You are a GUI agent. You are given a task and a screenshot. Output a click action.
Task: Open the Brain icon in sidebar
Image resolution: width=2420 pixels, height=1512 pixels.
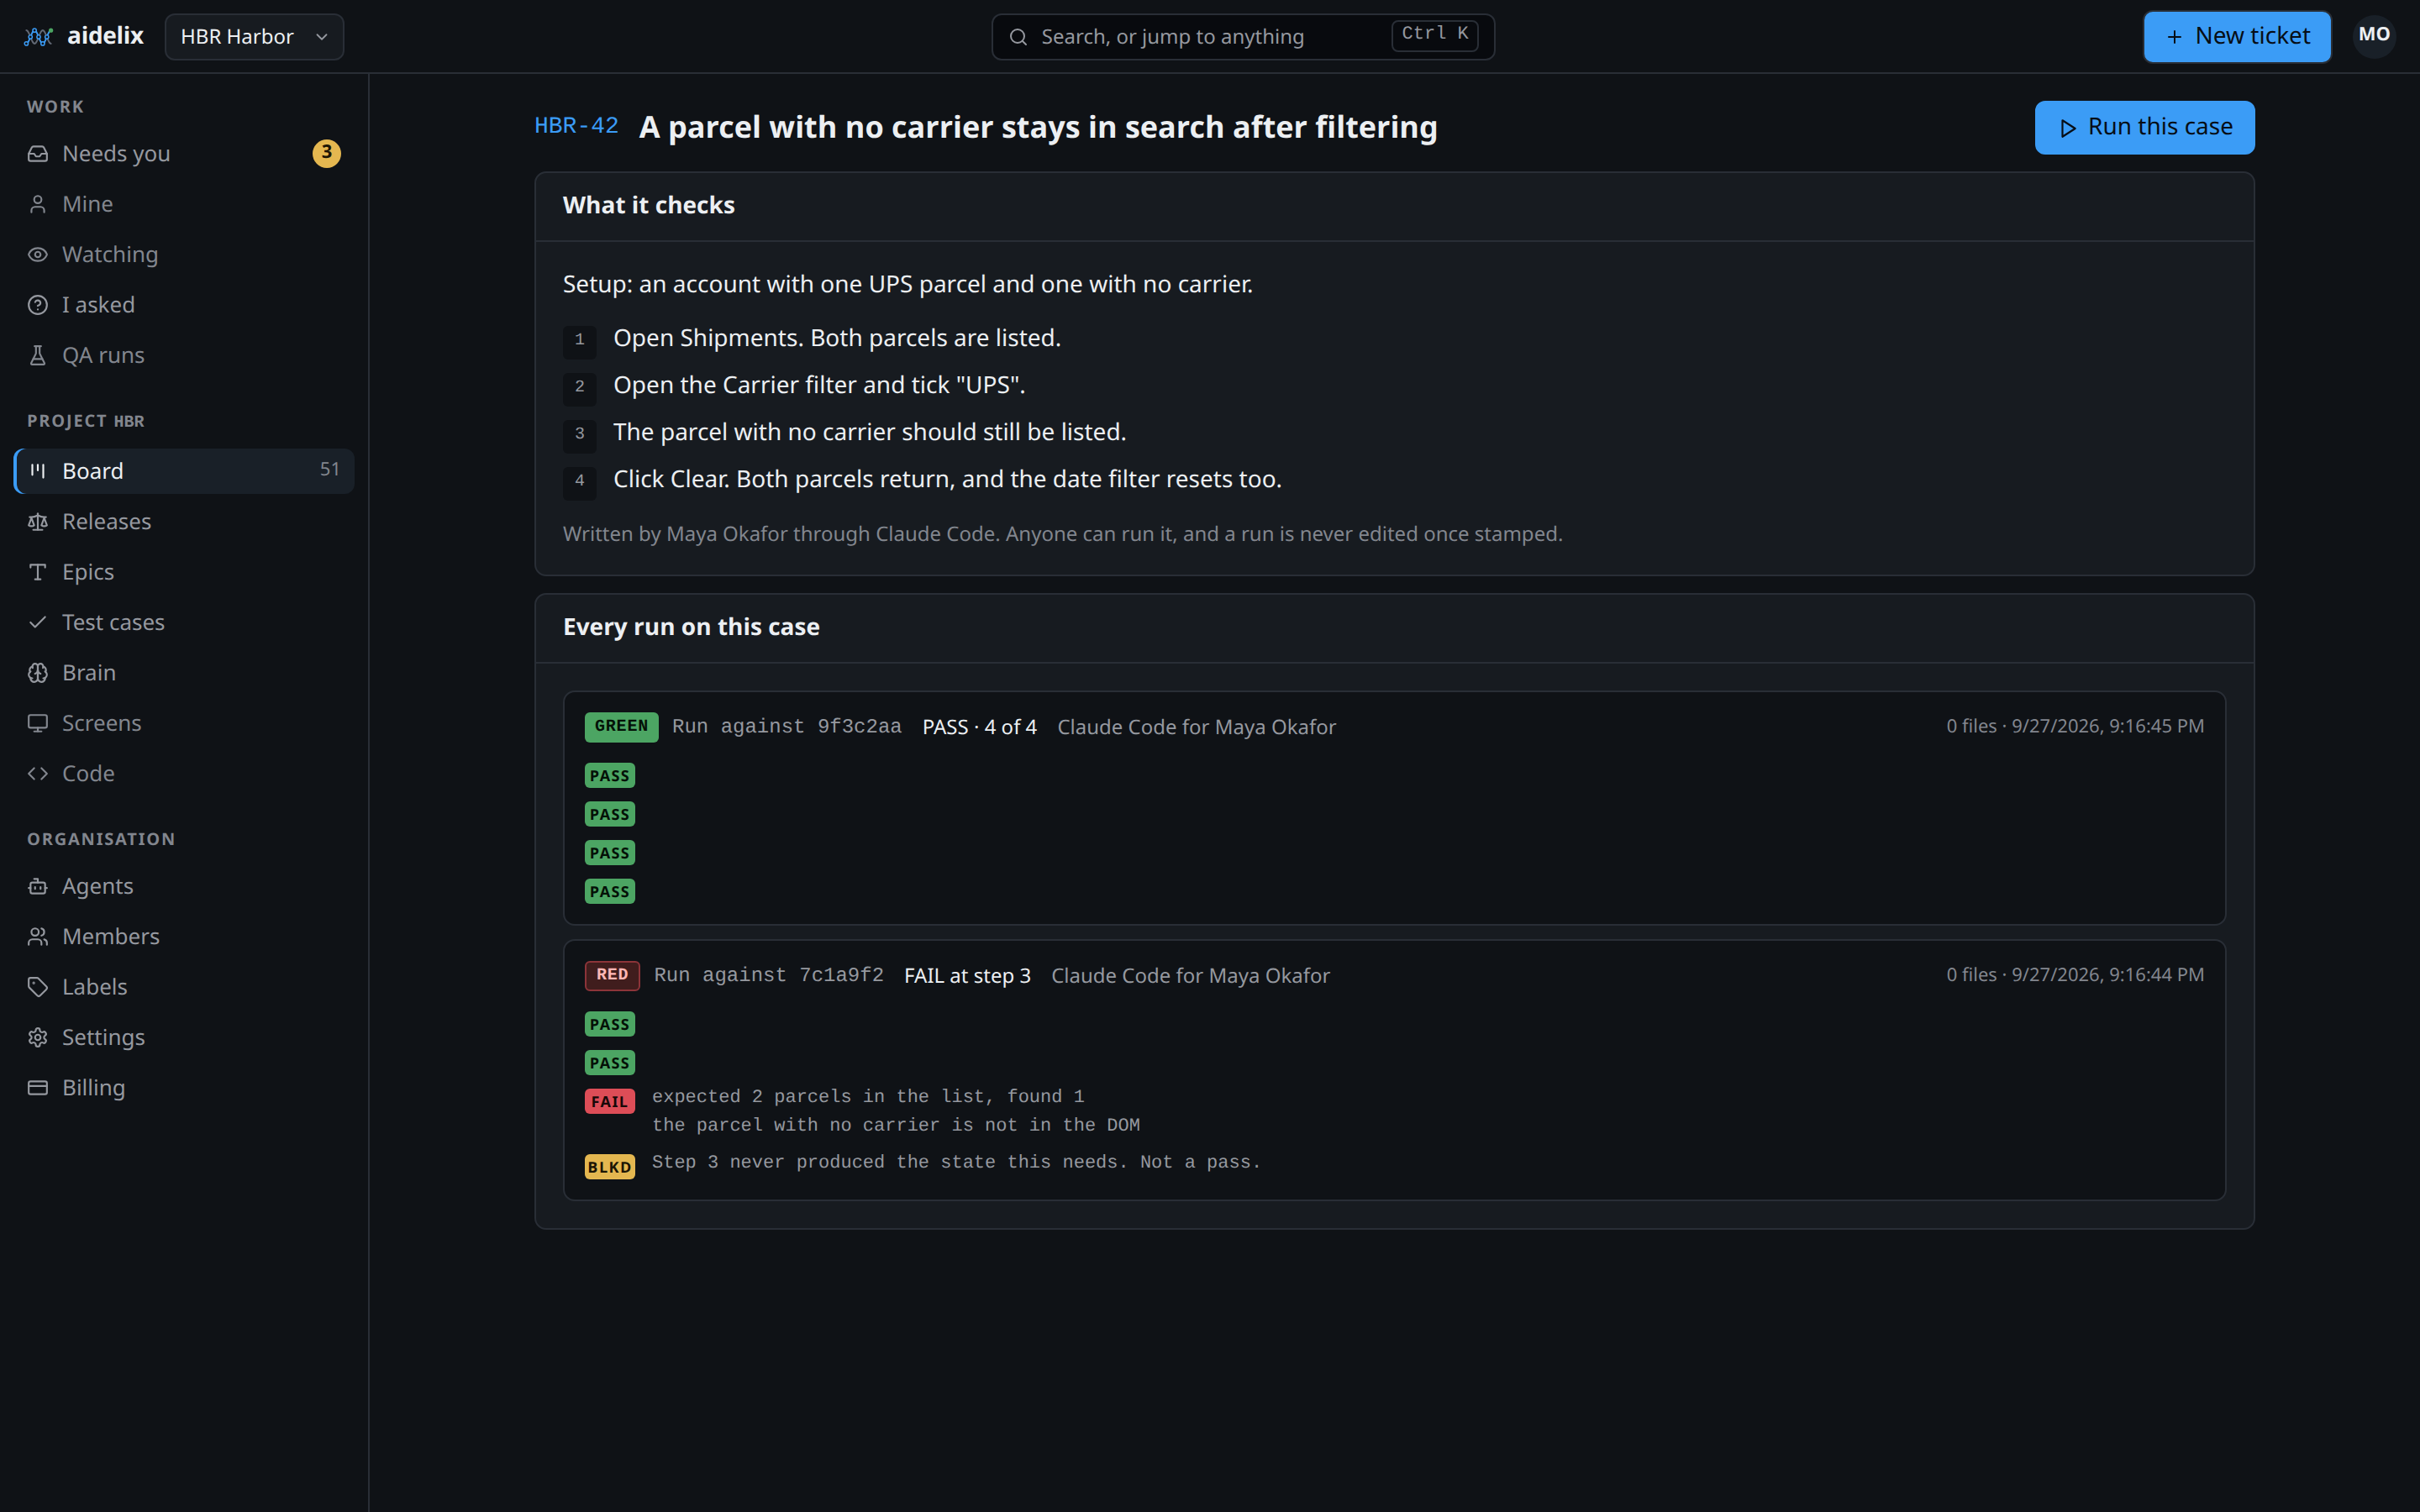pos(38,673)
